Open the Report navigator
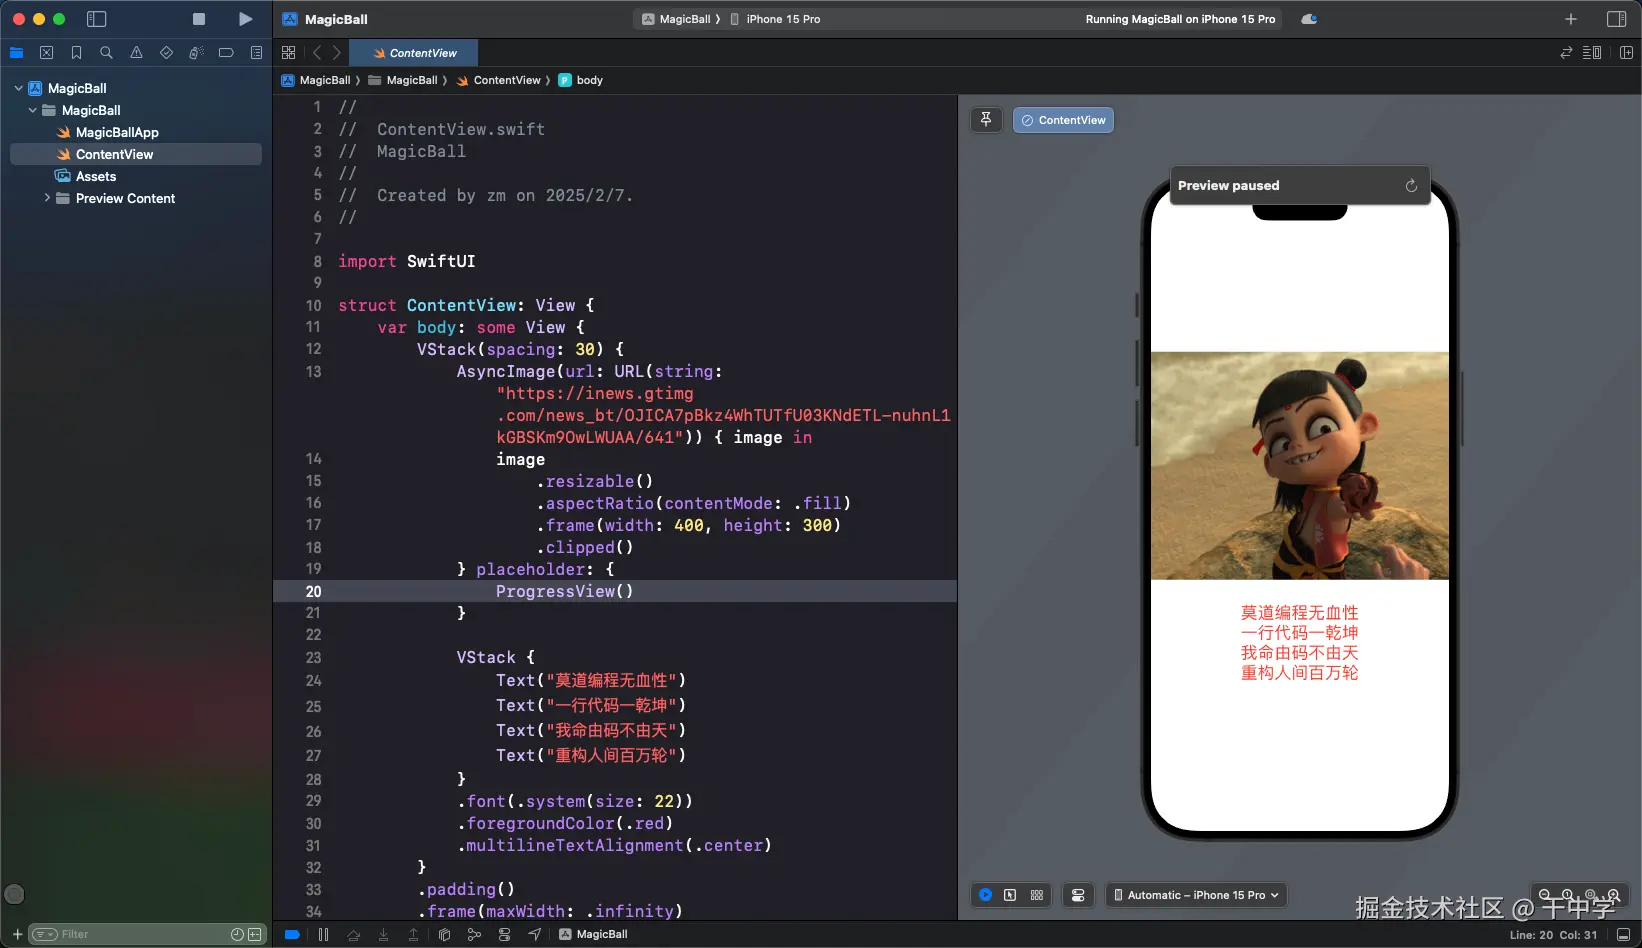The height and width of the screenshot is (948, 1642). [x=256, y=53]
